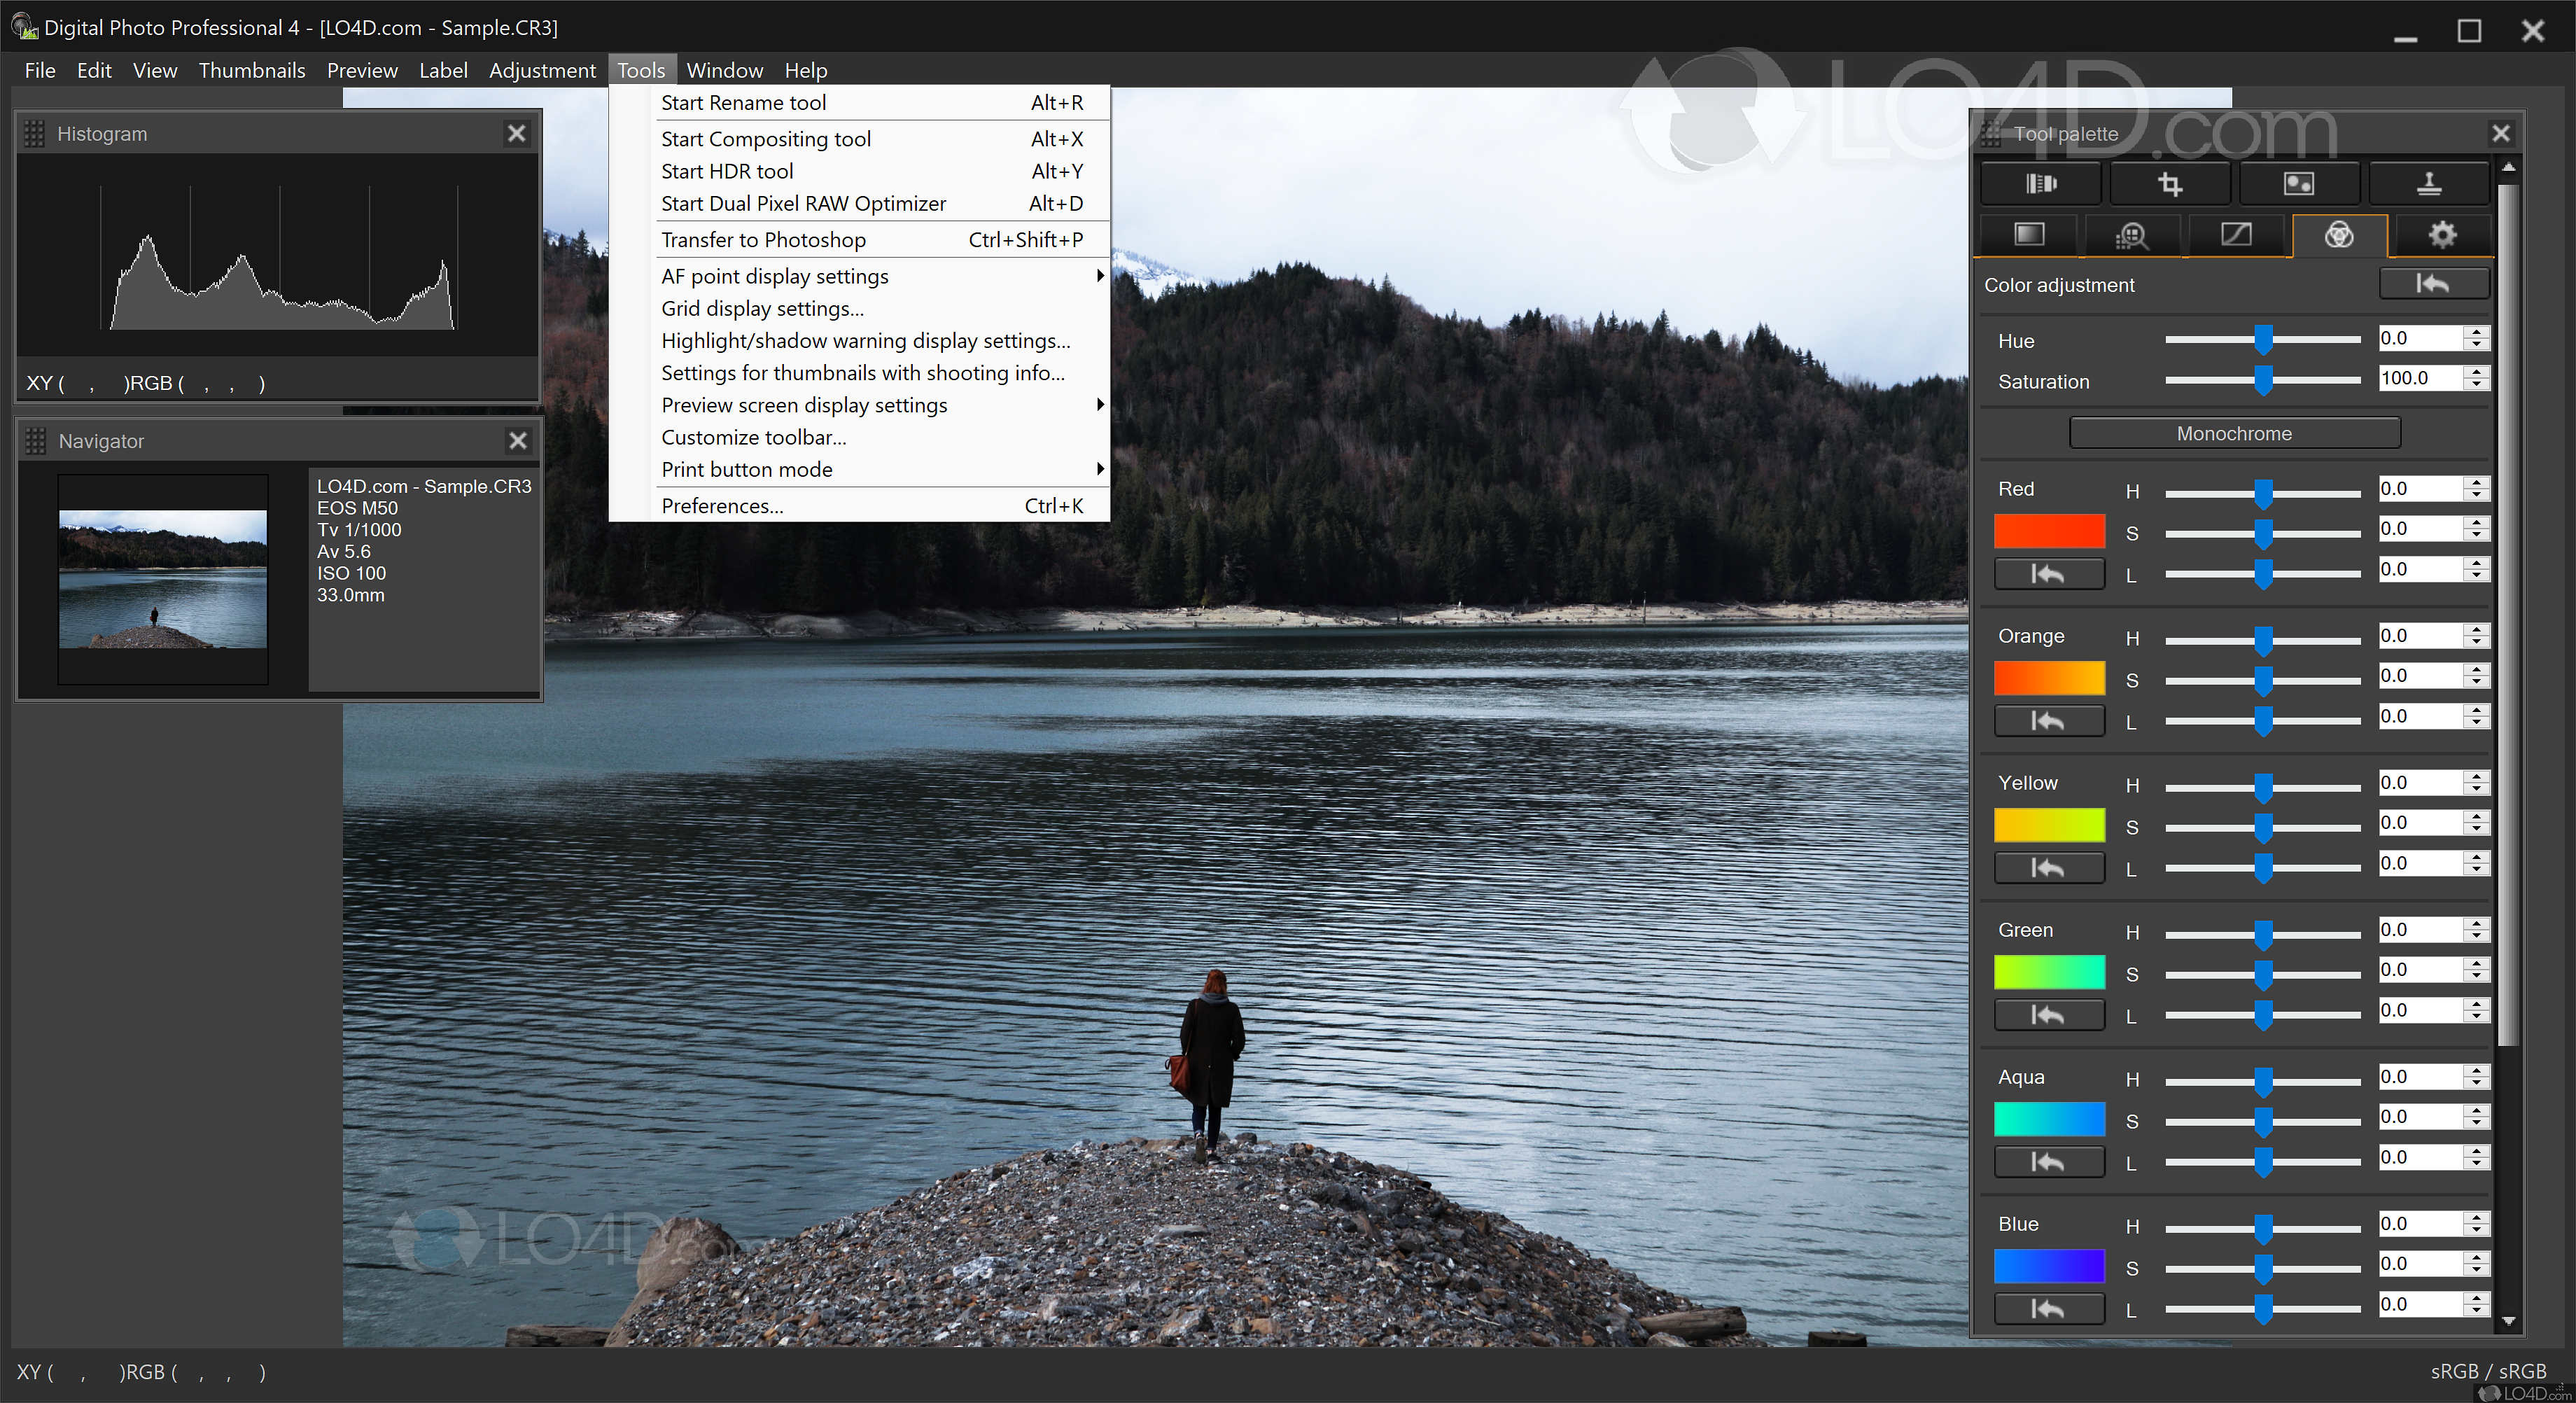Select the crop tool palette icon
This screenshot has height=1403, width=2576.
tap(2169, 184)
